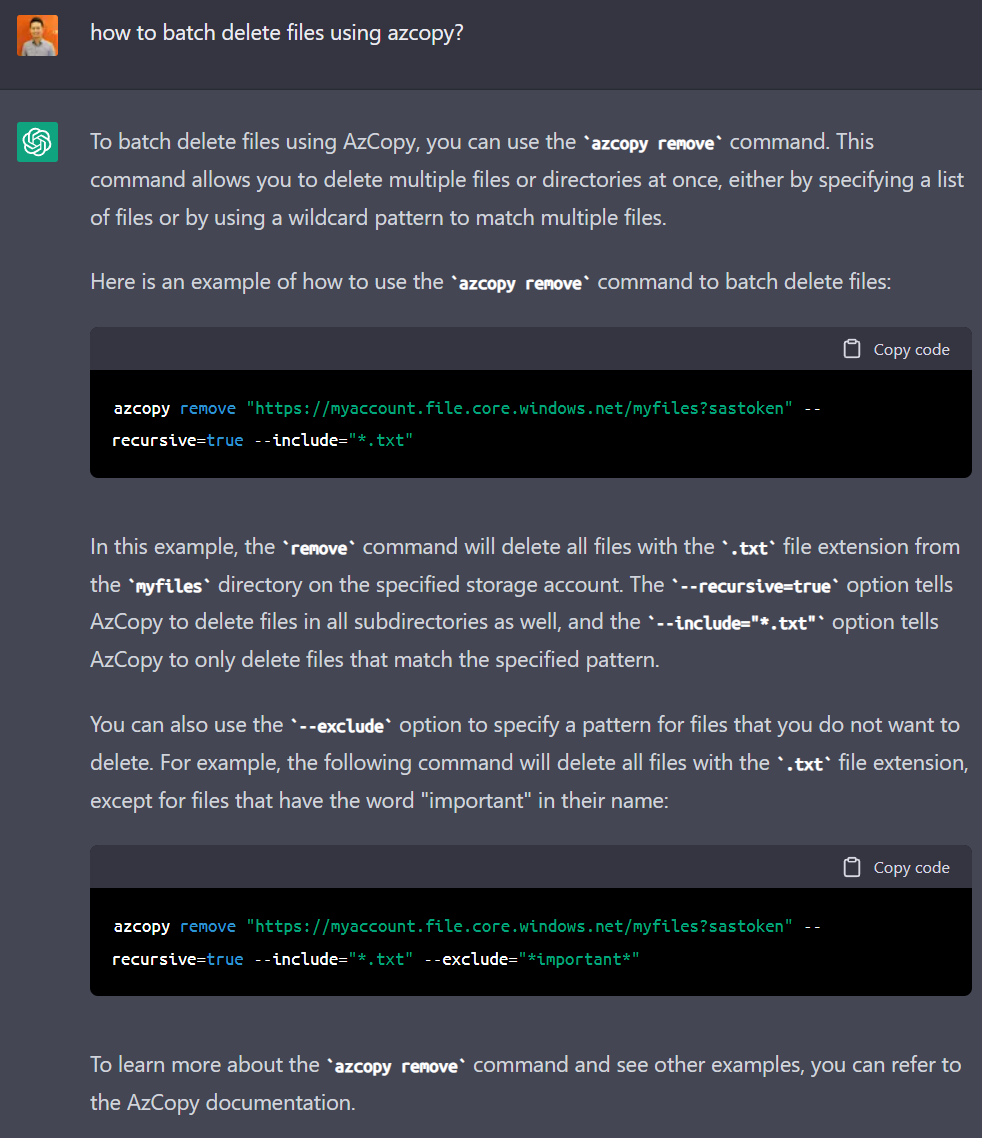Click the inline code '--exclude' in the paragraph
The height and width of the screenshot is (1138, 982).
coord(341,726)
